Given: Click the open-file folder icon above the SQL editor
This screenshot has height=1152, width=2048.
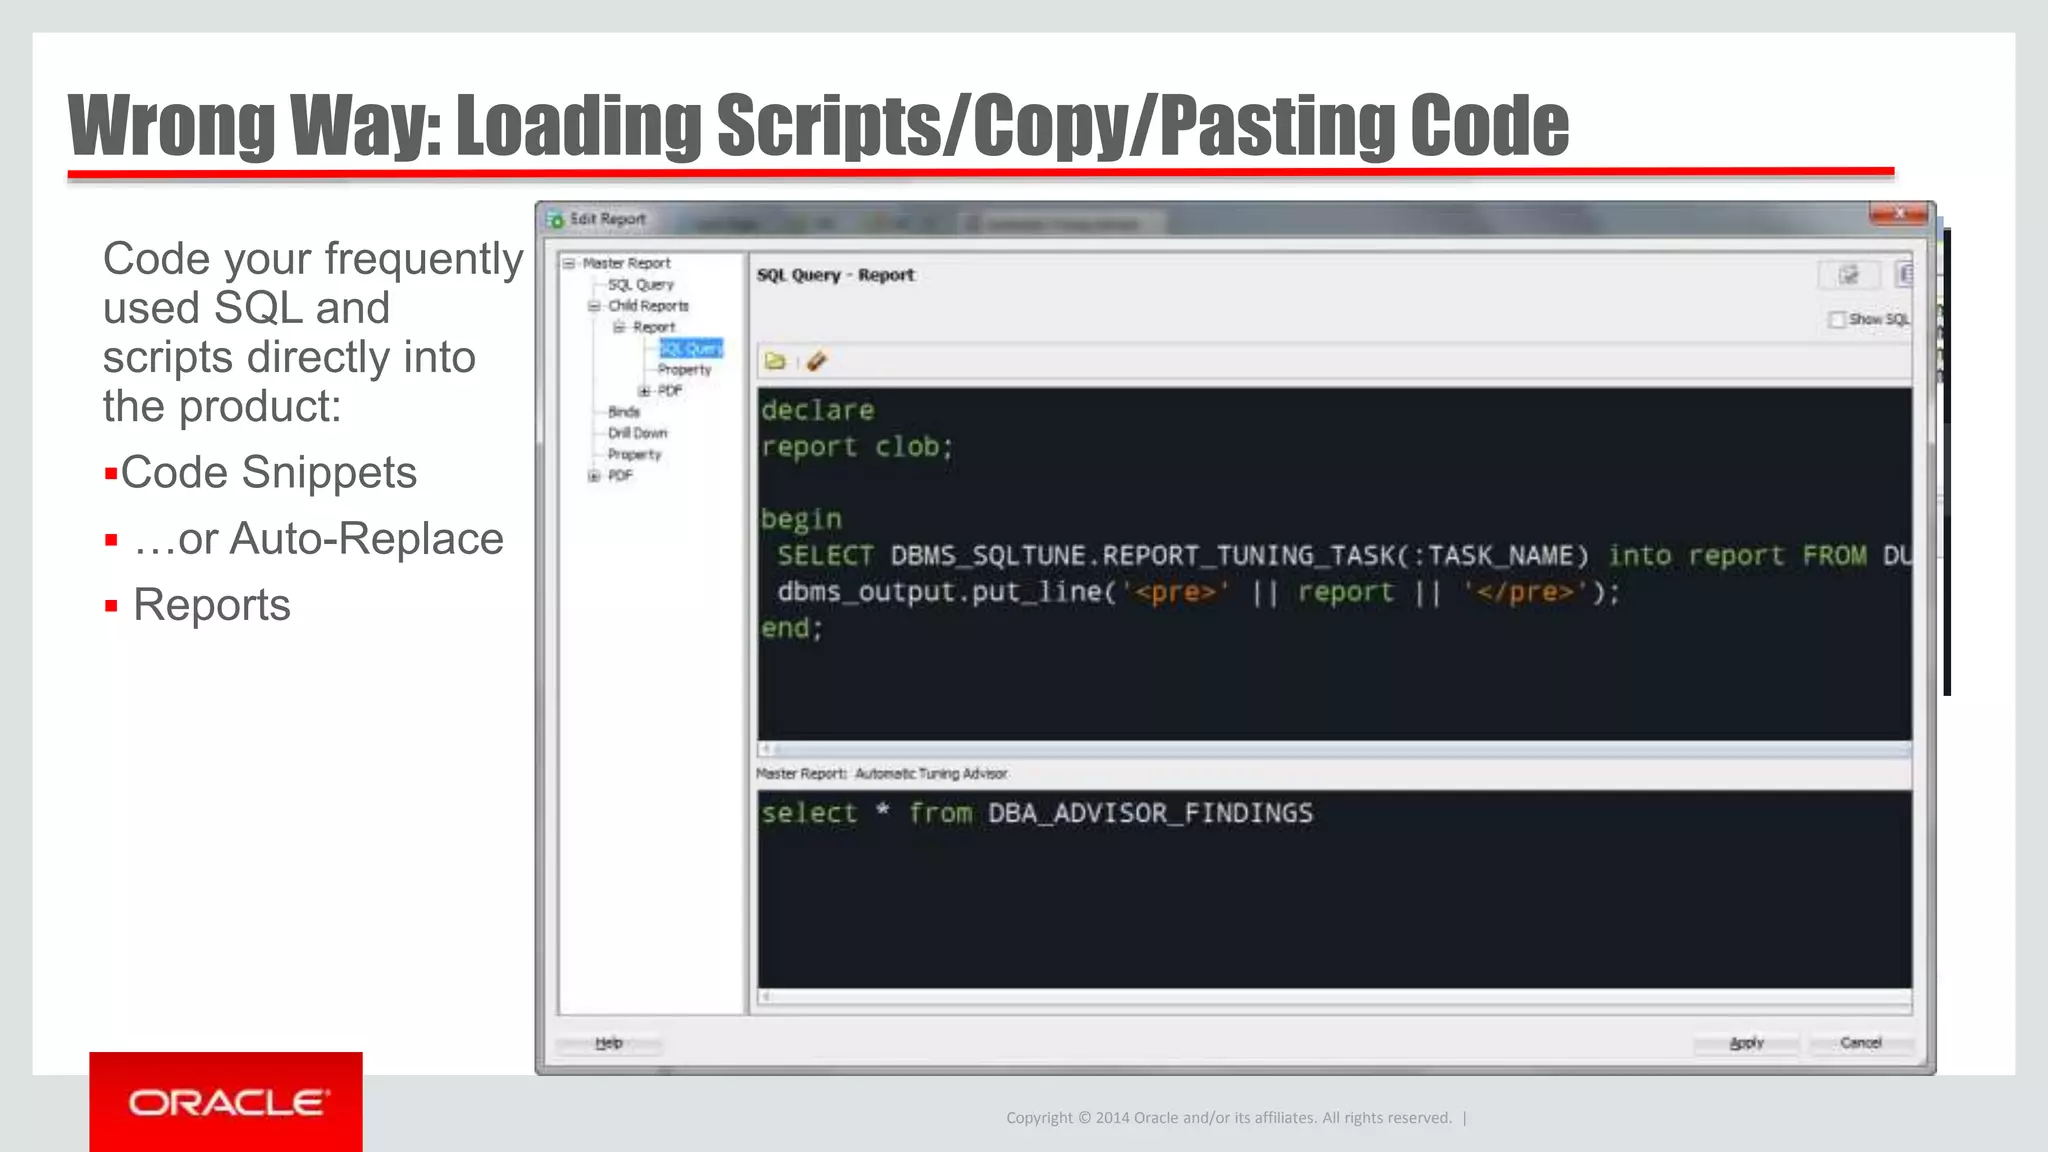Looking at the screenshot, I should point(775,361).
